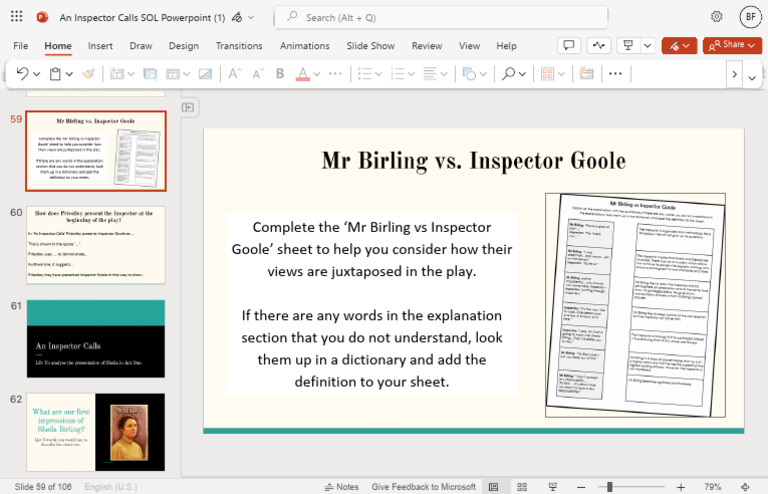Expand the Layout dropdown arrow
Image resolution: width=768 pixels, height=494 pixels.
(187, 74)
